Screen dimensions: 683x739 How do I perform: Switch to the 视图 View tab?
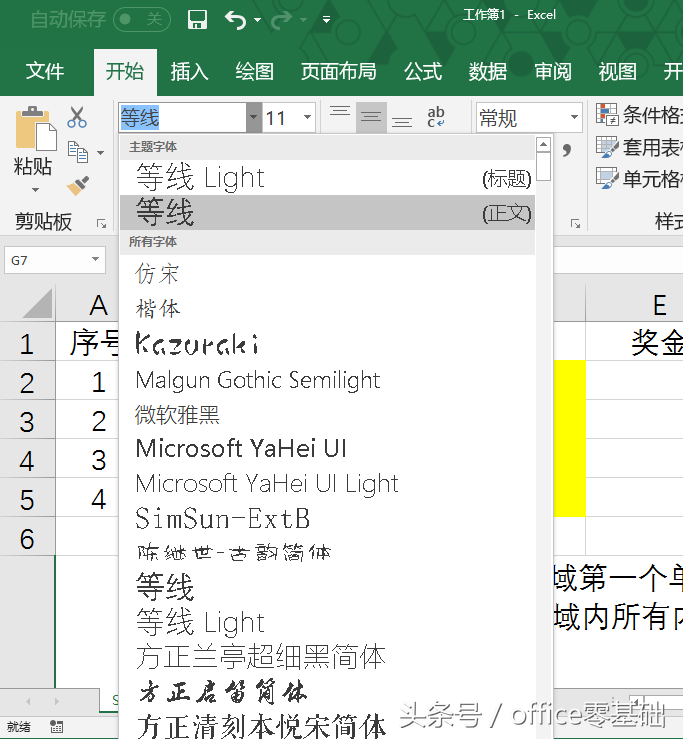point(617,72)
